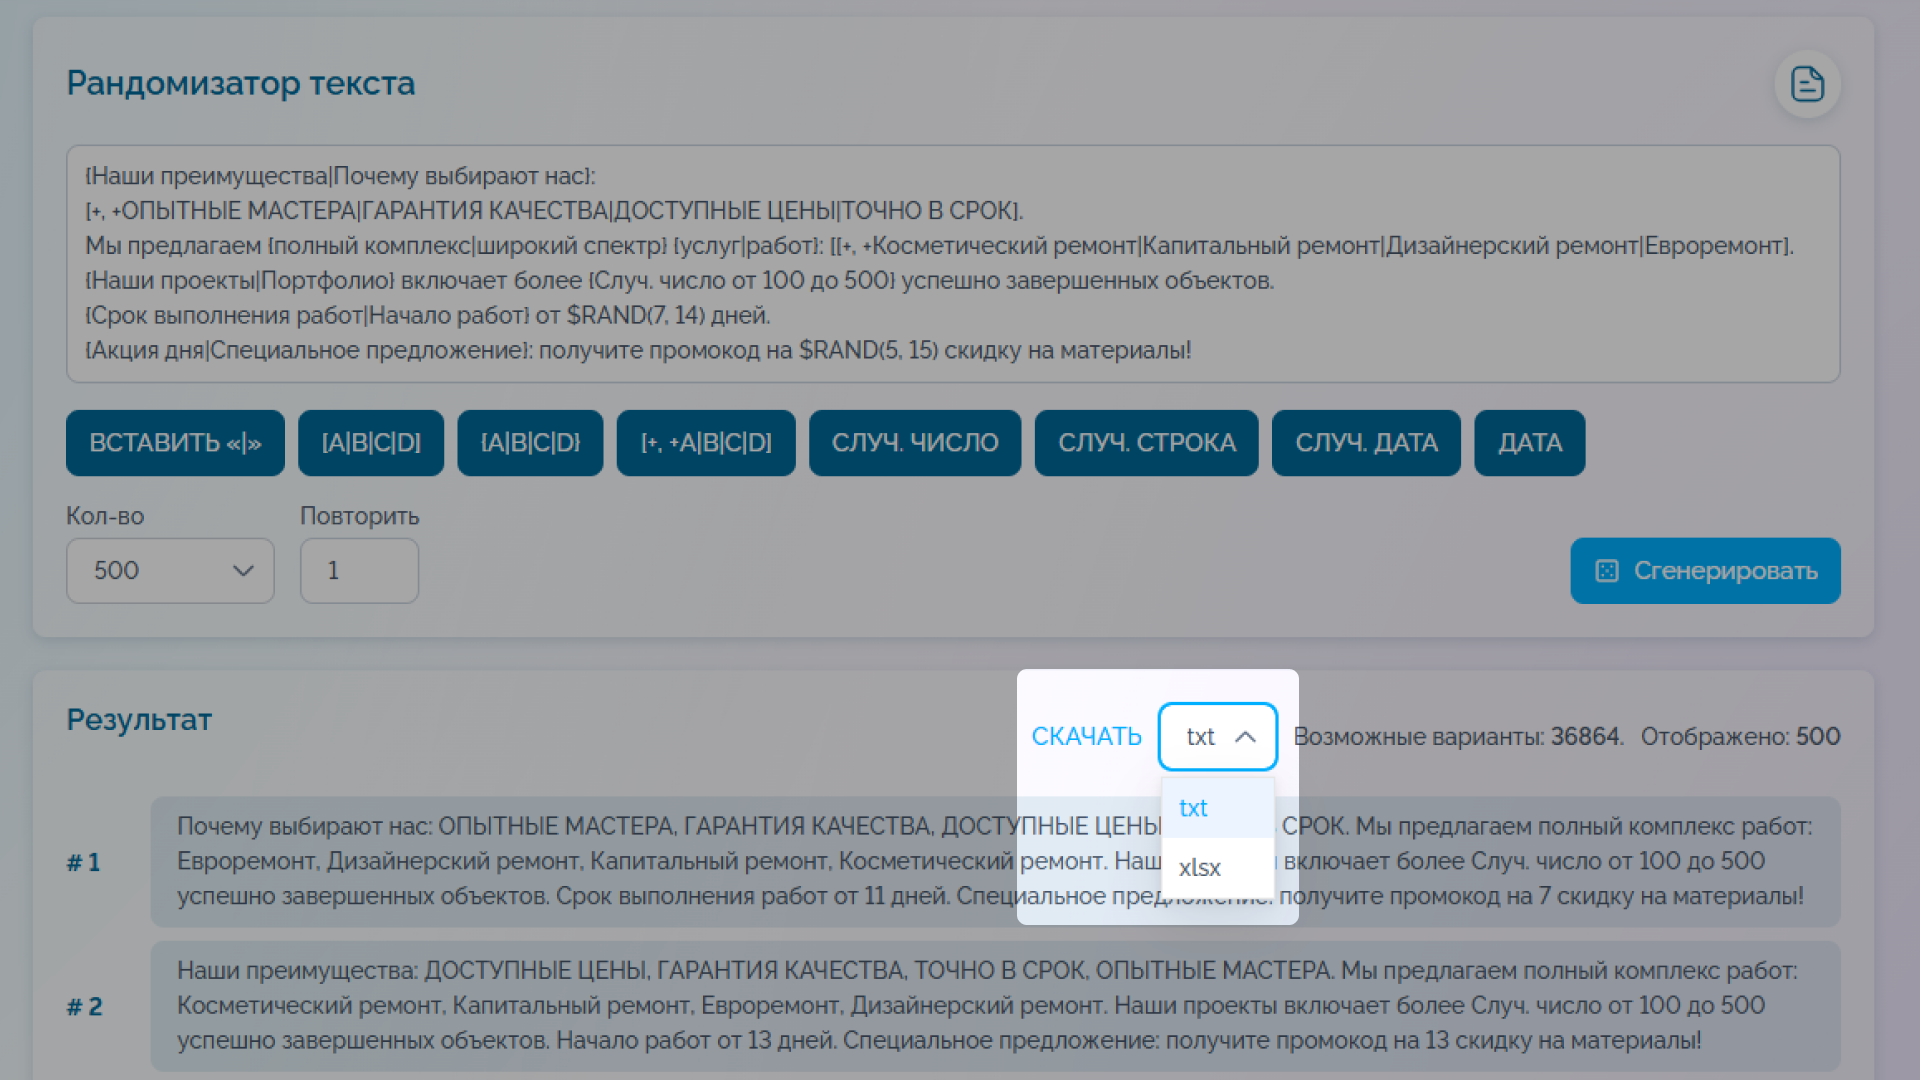Click the Кол-во label
Image resolution: width=1920 pixels, height=1080 pixels.
pos(105,517)
